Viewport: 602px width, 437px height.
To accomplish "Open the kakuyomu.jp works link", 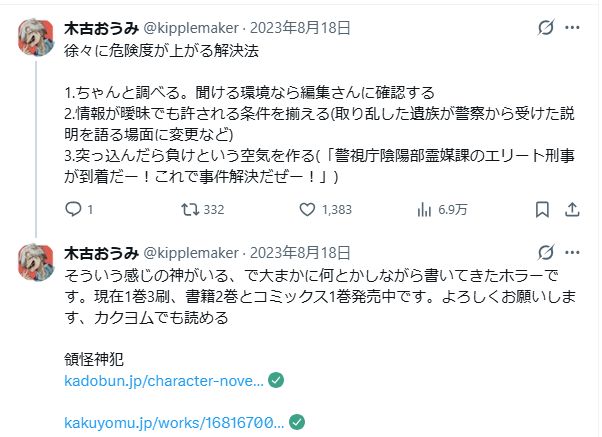I will coord(175,421).
